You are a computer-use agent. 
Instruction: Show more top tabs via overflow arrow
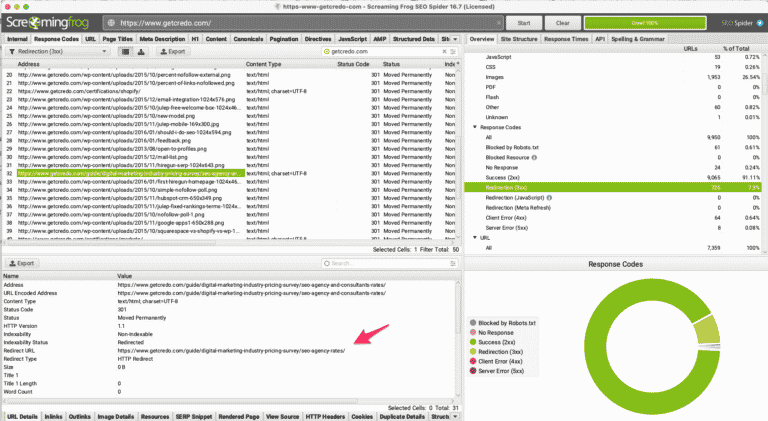(x=455, y=39)
